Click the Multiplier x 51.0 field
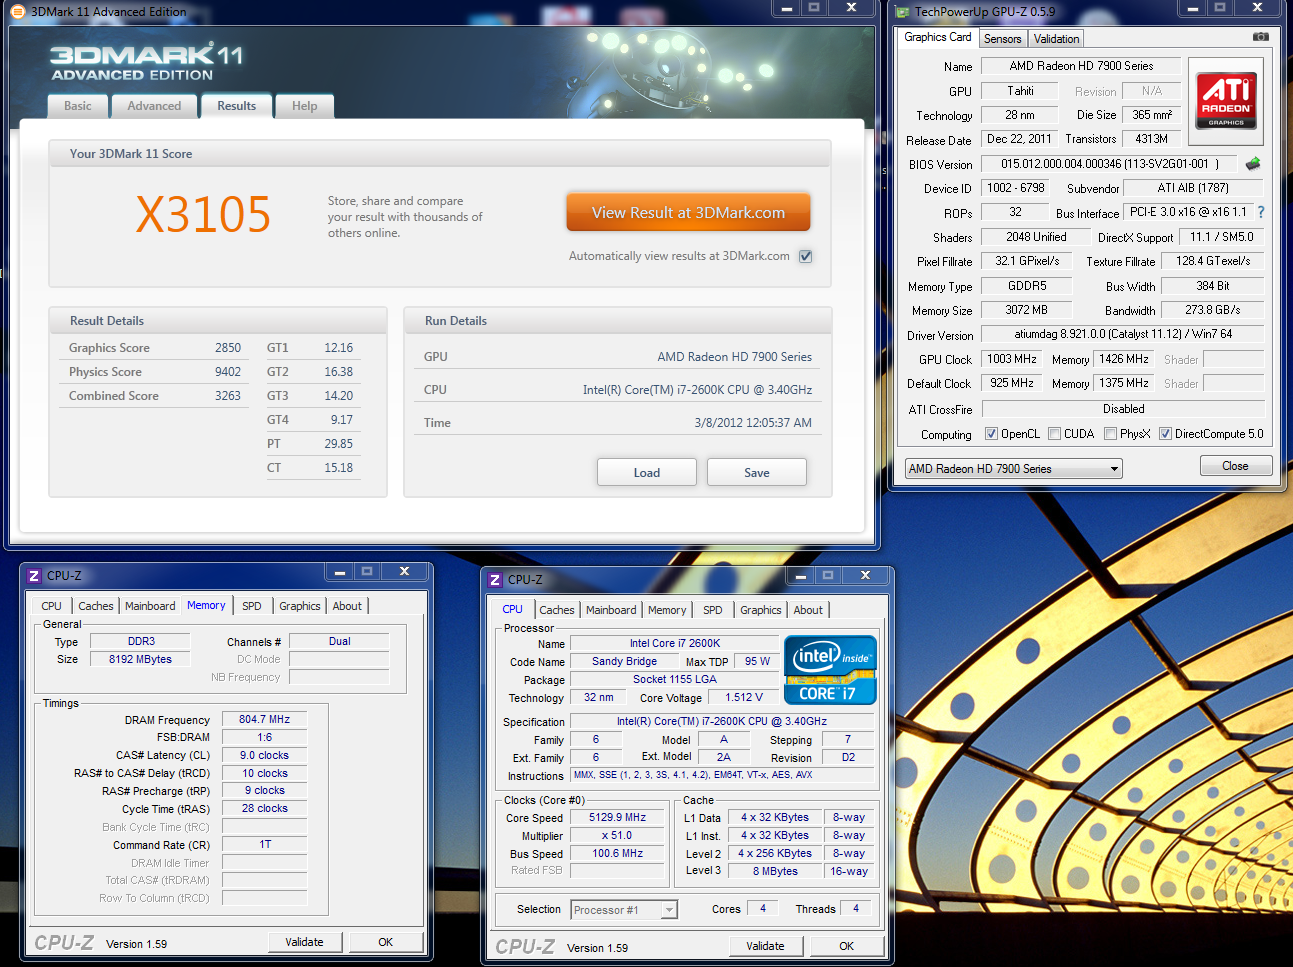Viewport: 1293px width, 967px height. pyautogui.click(x=618, y=835)
